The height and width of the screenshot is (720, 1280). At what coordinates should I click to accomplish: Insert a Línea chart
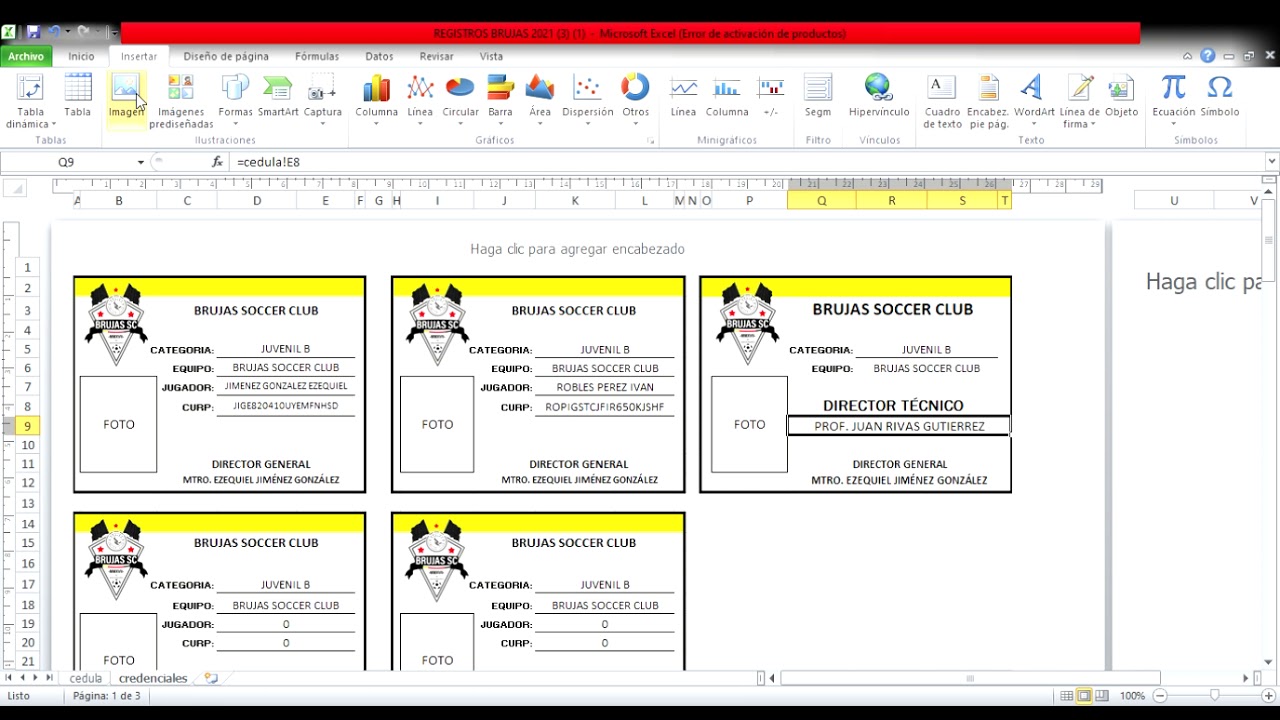coord(420,102)
